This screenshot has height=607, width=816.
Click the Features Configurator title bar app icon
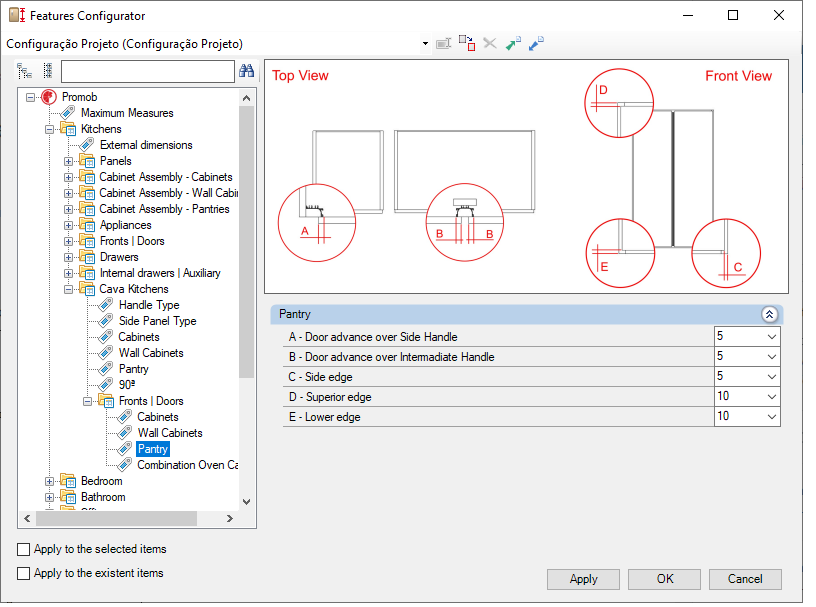pyautogui.click(x=17, y=15)
